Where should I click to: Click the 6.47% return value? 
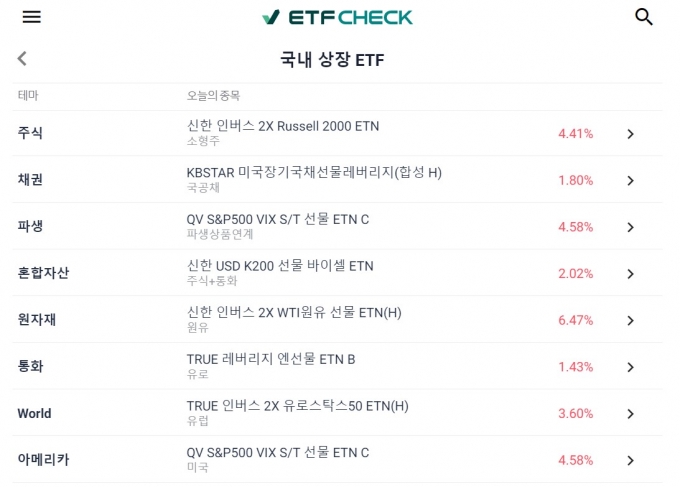(575, 320)
